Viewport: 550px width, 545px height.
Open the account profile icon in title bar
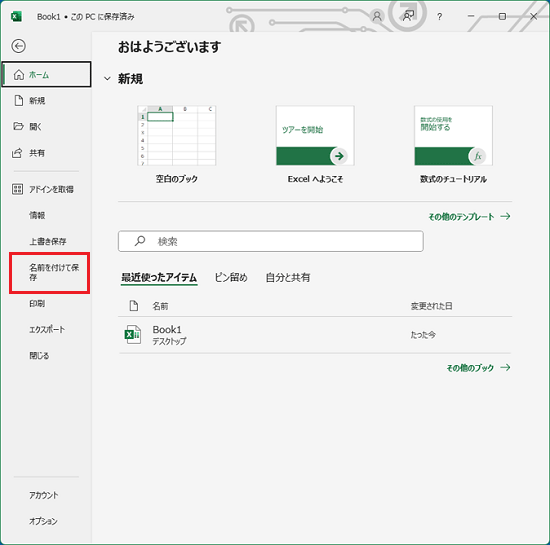point(377,16)
